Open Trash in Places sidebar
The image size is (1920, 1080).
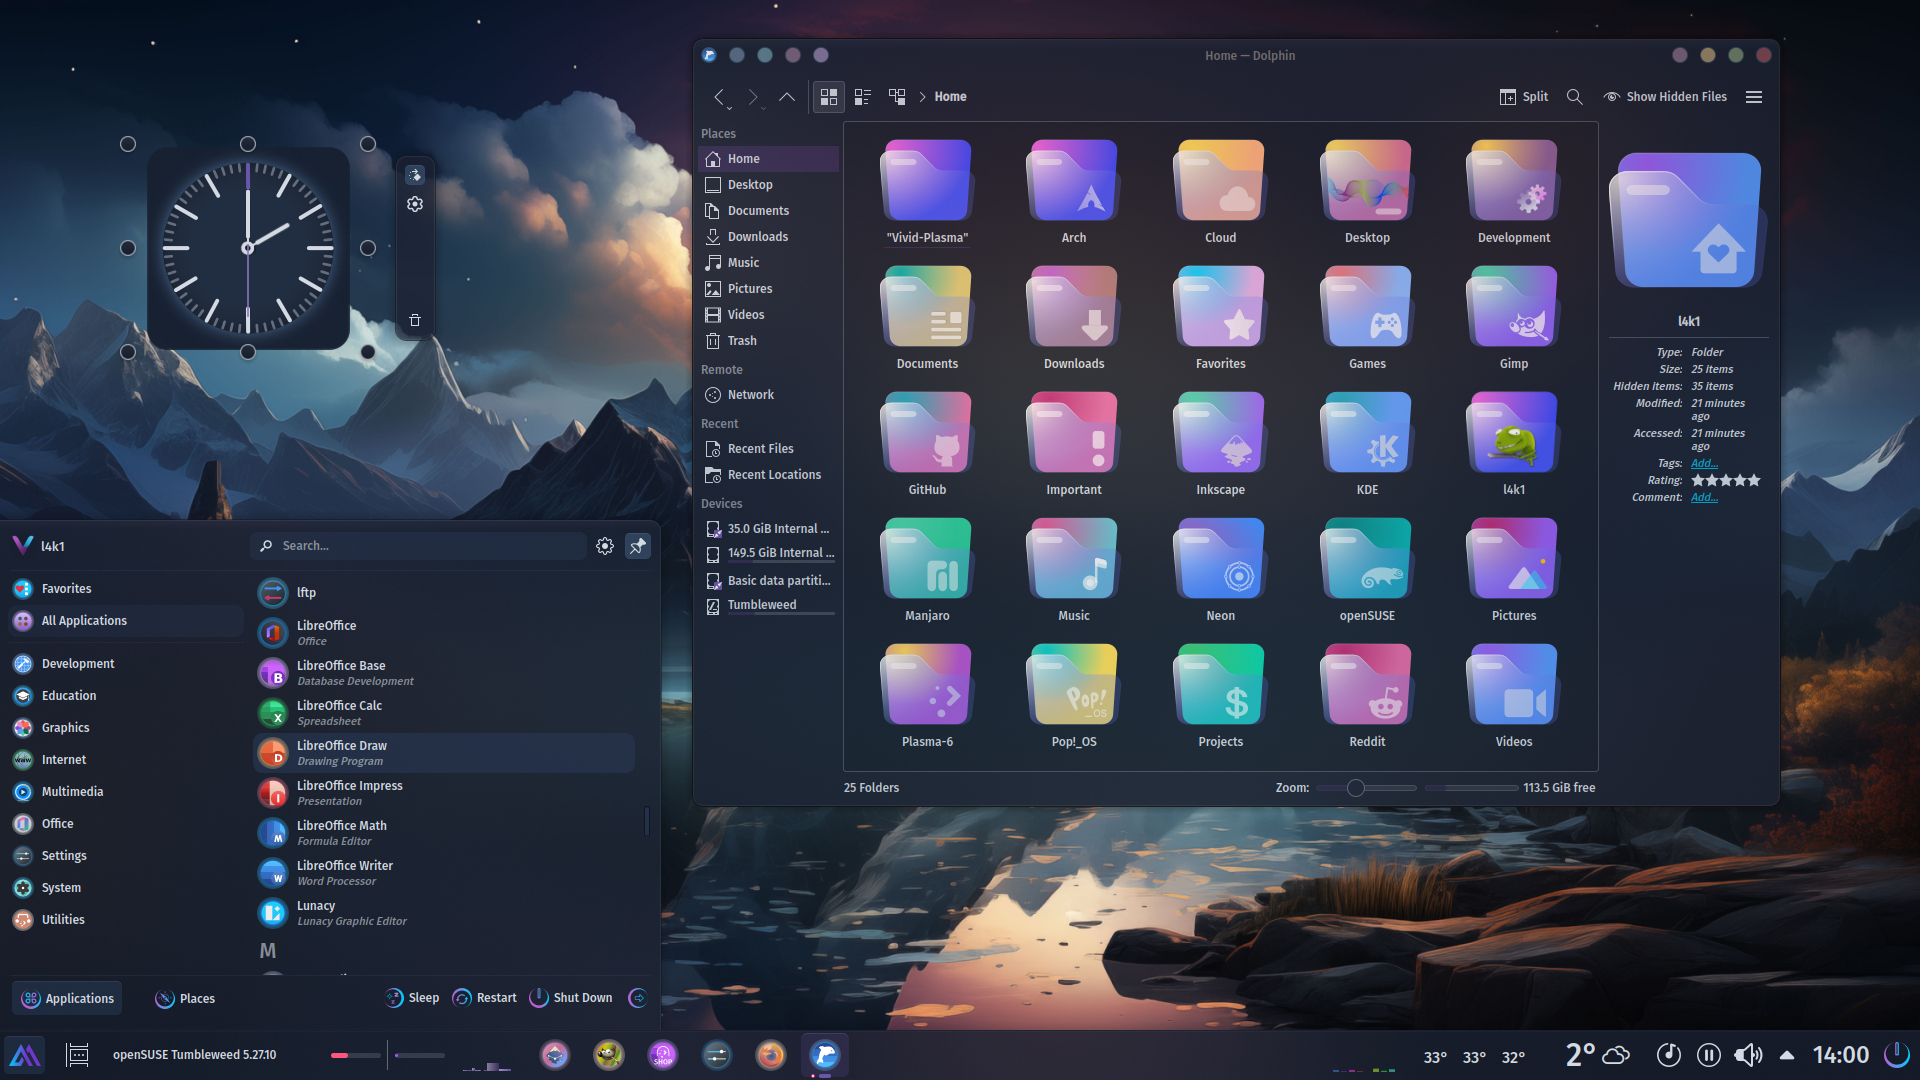click(768, 341)
